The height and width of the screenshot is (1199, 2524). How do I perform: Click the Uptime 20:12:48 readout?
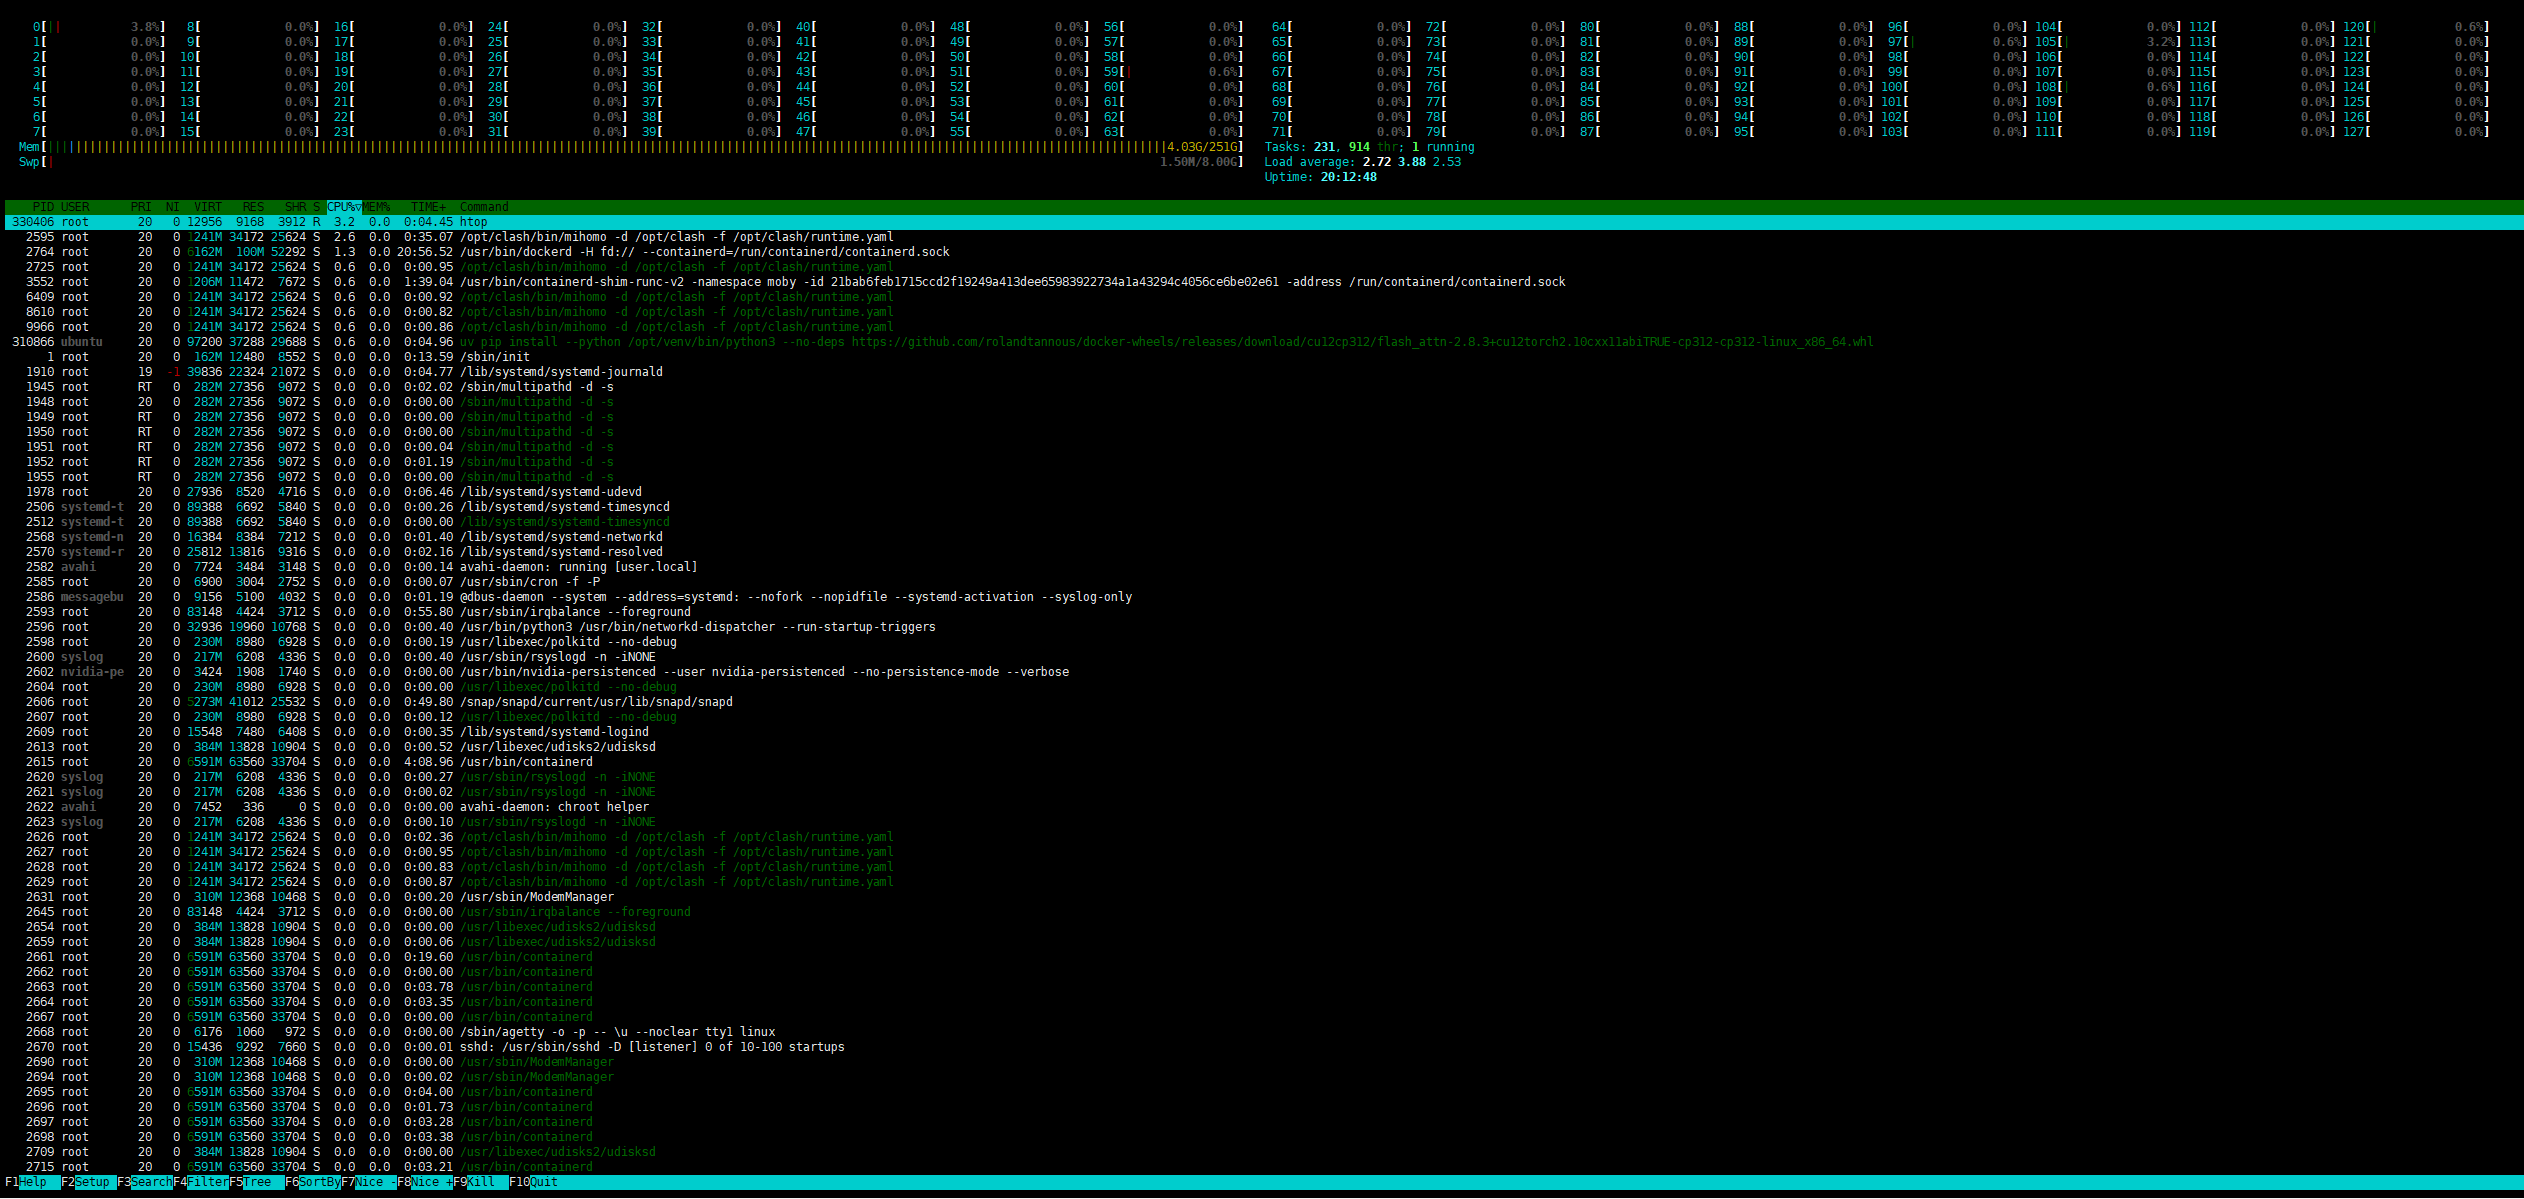coord(1320,177)
